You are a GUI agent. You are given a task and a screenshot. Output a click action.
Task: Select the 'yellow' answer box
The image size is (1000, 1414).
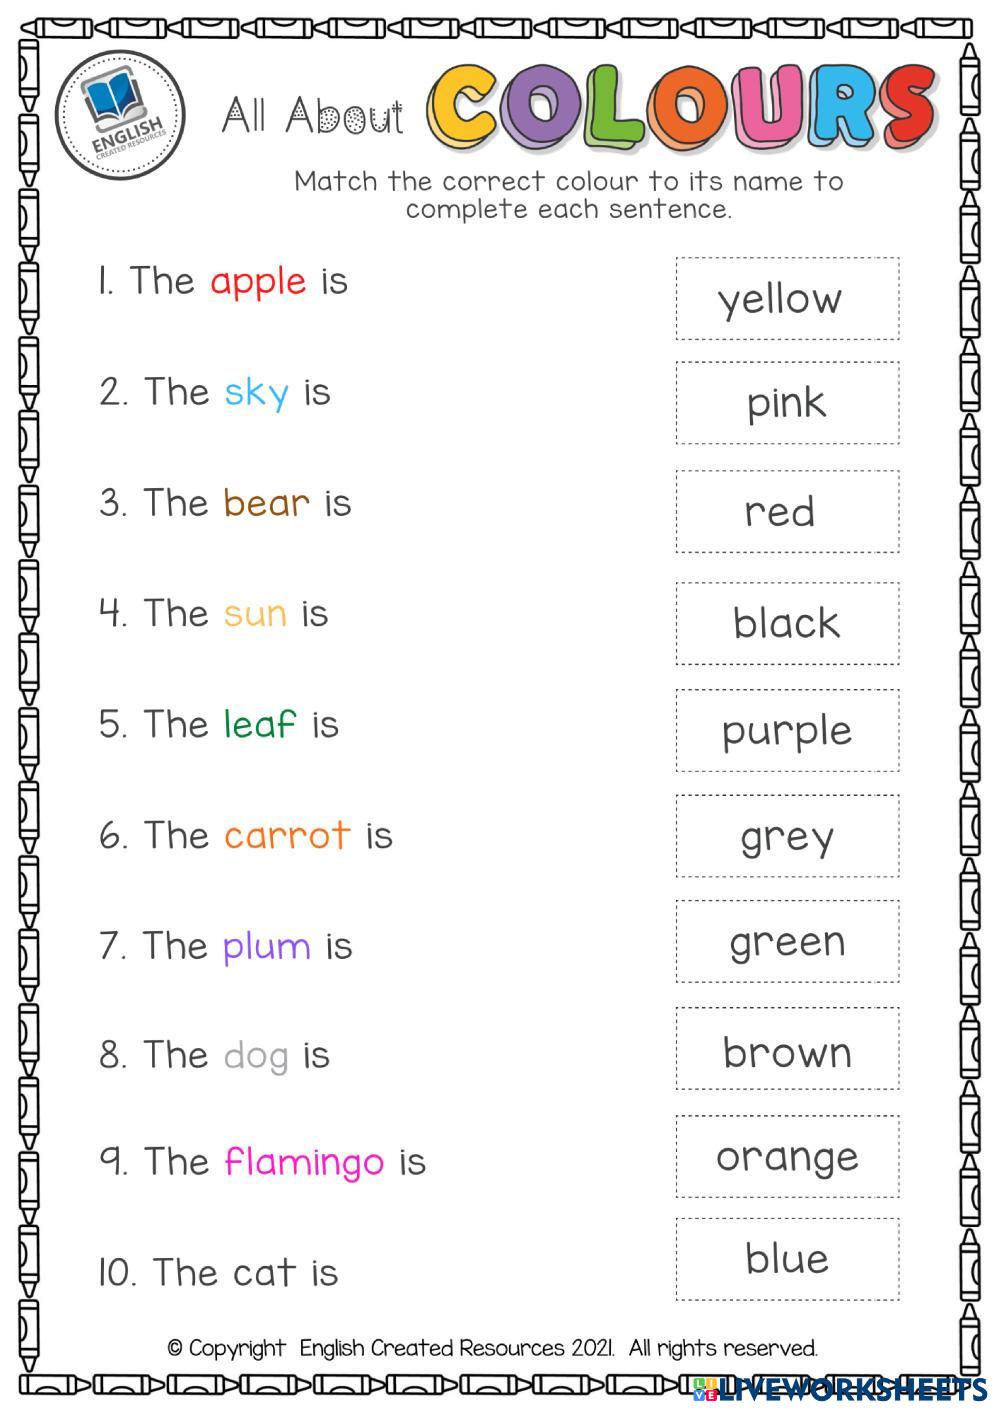click(x=787, y=299)
